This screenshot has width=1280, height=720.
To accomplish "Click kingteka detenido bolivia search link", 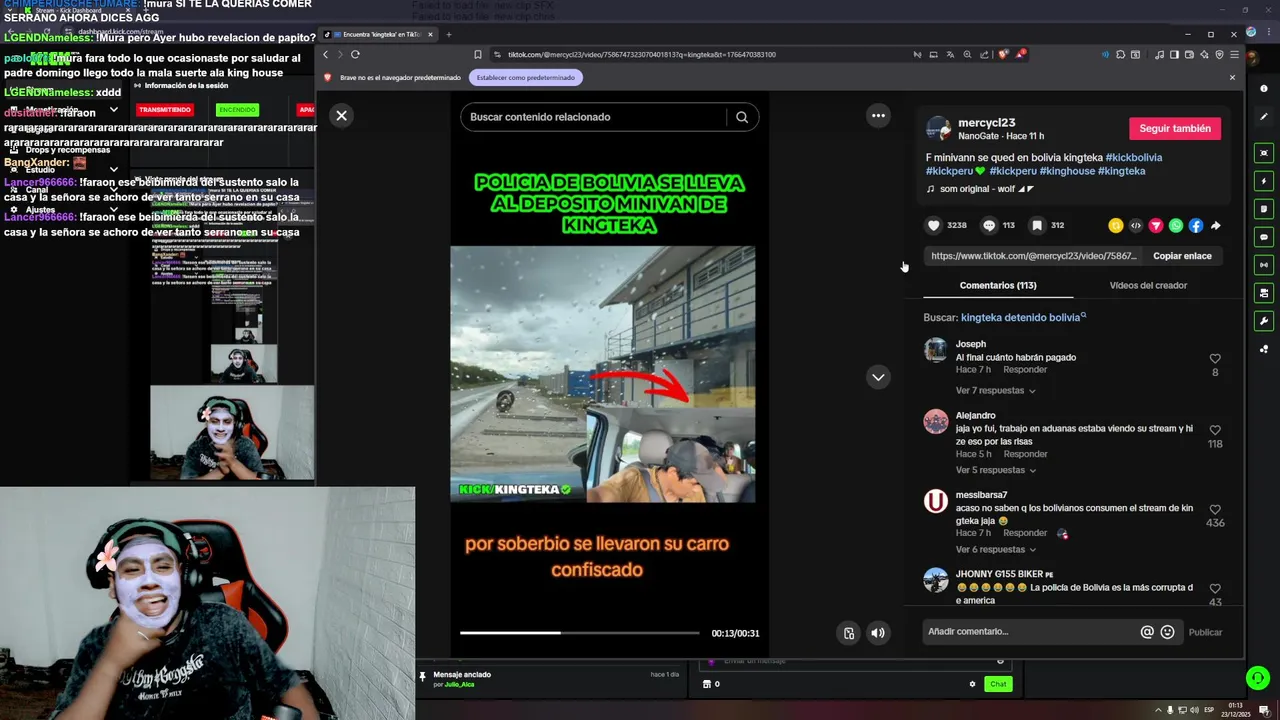I will [x=1023, y=317].
